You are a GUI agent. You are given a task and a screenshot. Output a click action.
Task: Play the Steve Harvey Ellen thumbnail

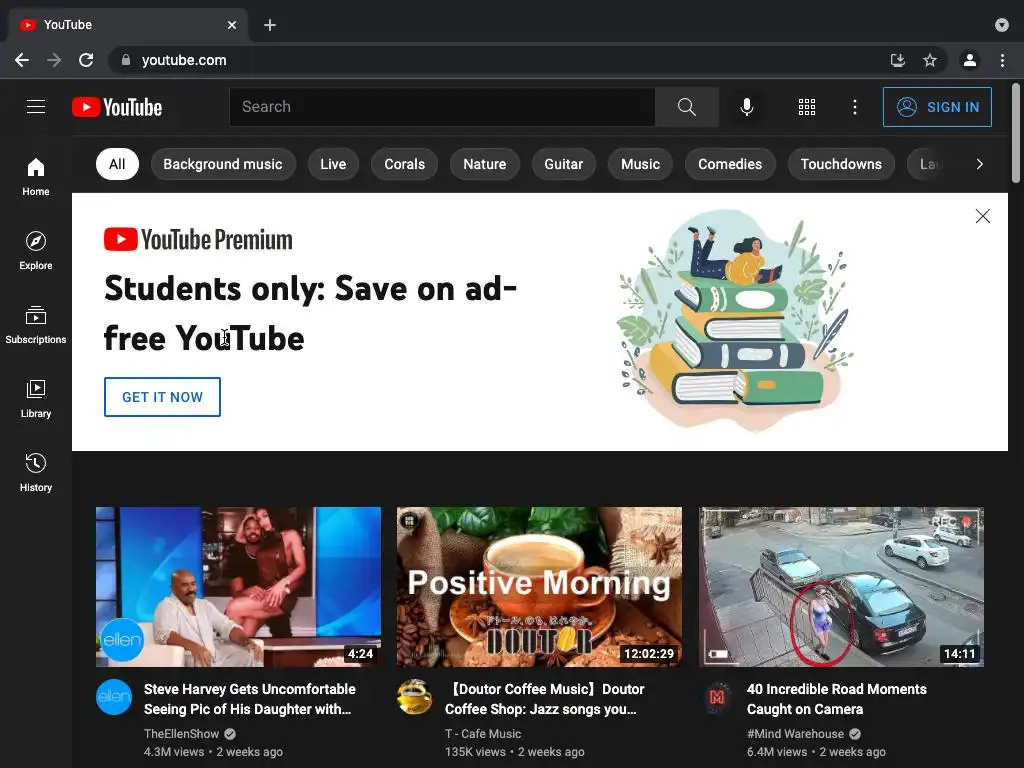coord(238,586)
